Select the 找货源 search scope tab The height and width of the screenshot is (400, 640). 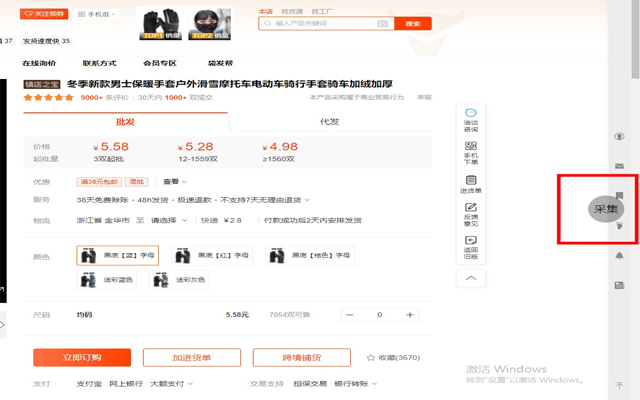click(x=292, y=11)
